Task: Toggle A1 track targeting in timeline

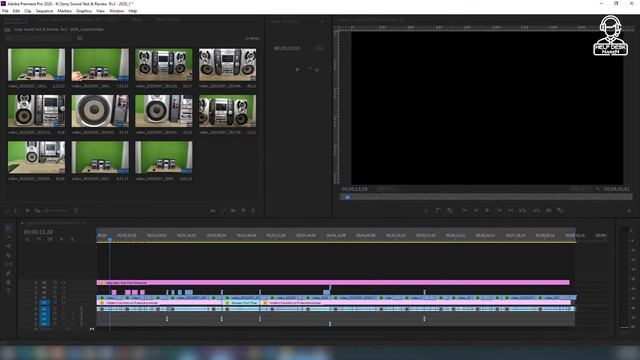Action: (44, 309)
